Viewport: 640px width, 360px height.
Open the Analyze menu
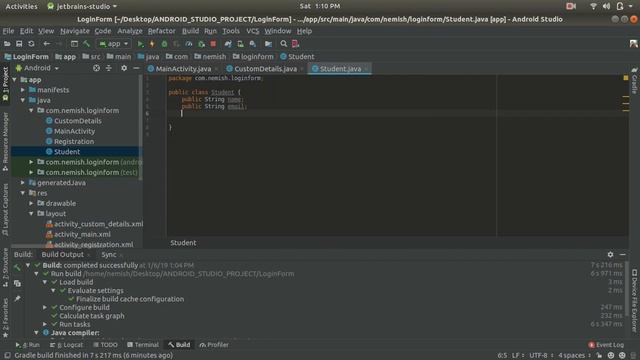130,31
